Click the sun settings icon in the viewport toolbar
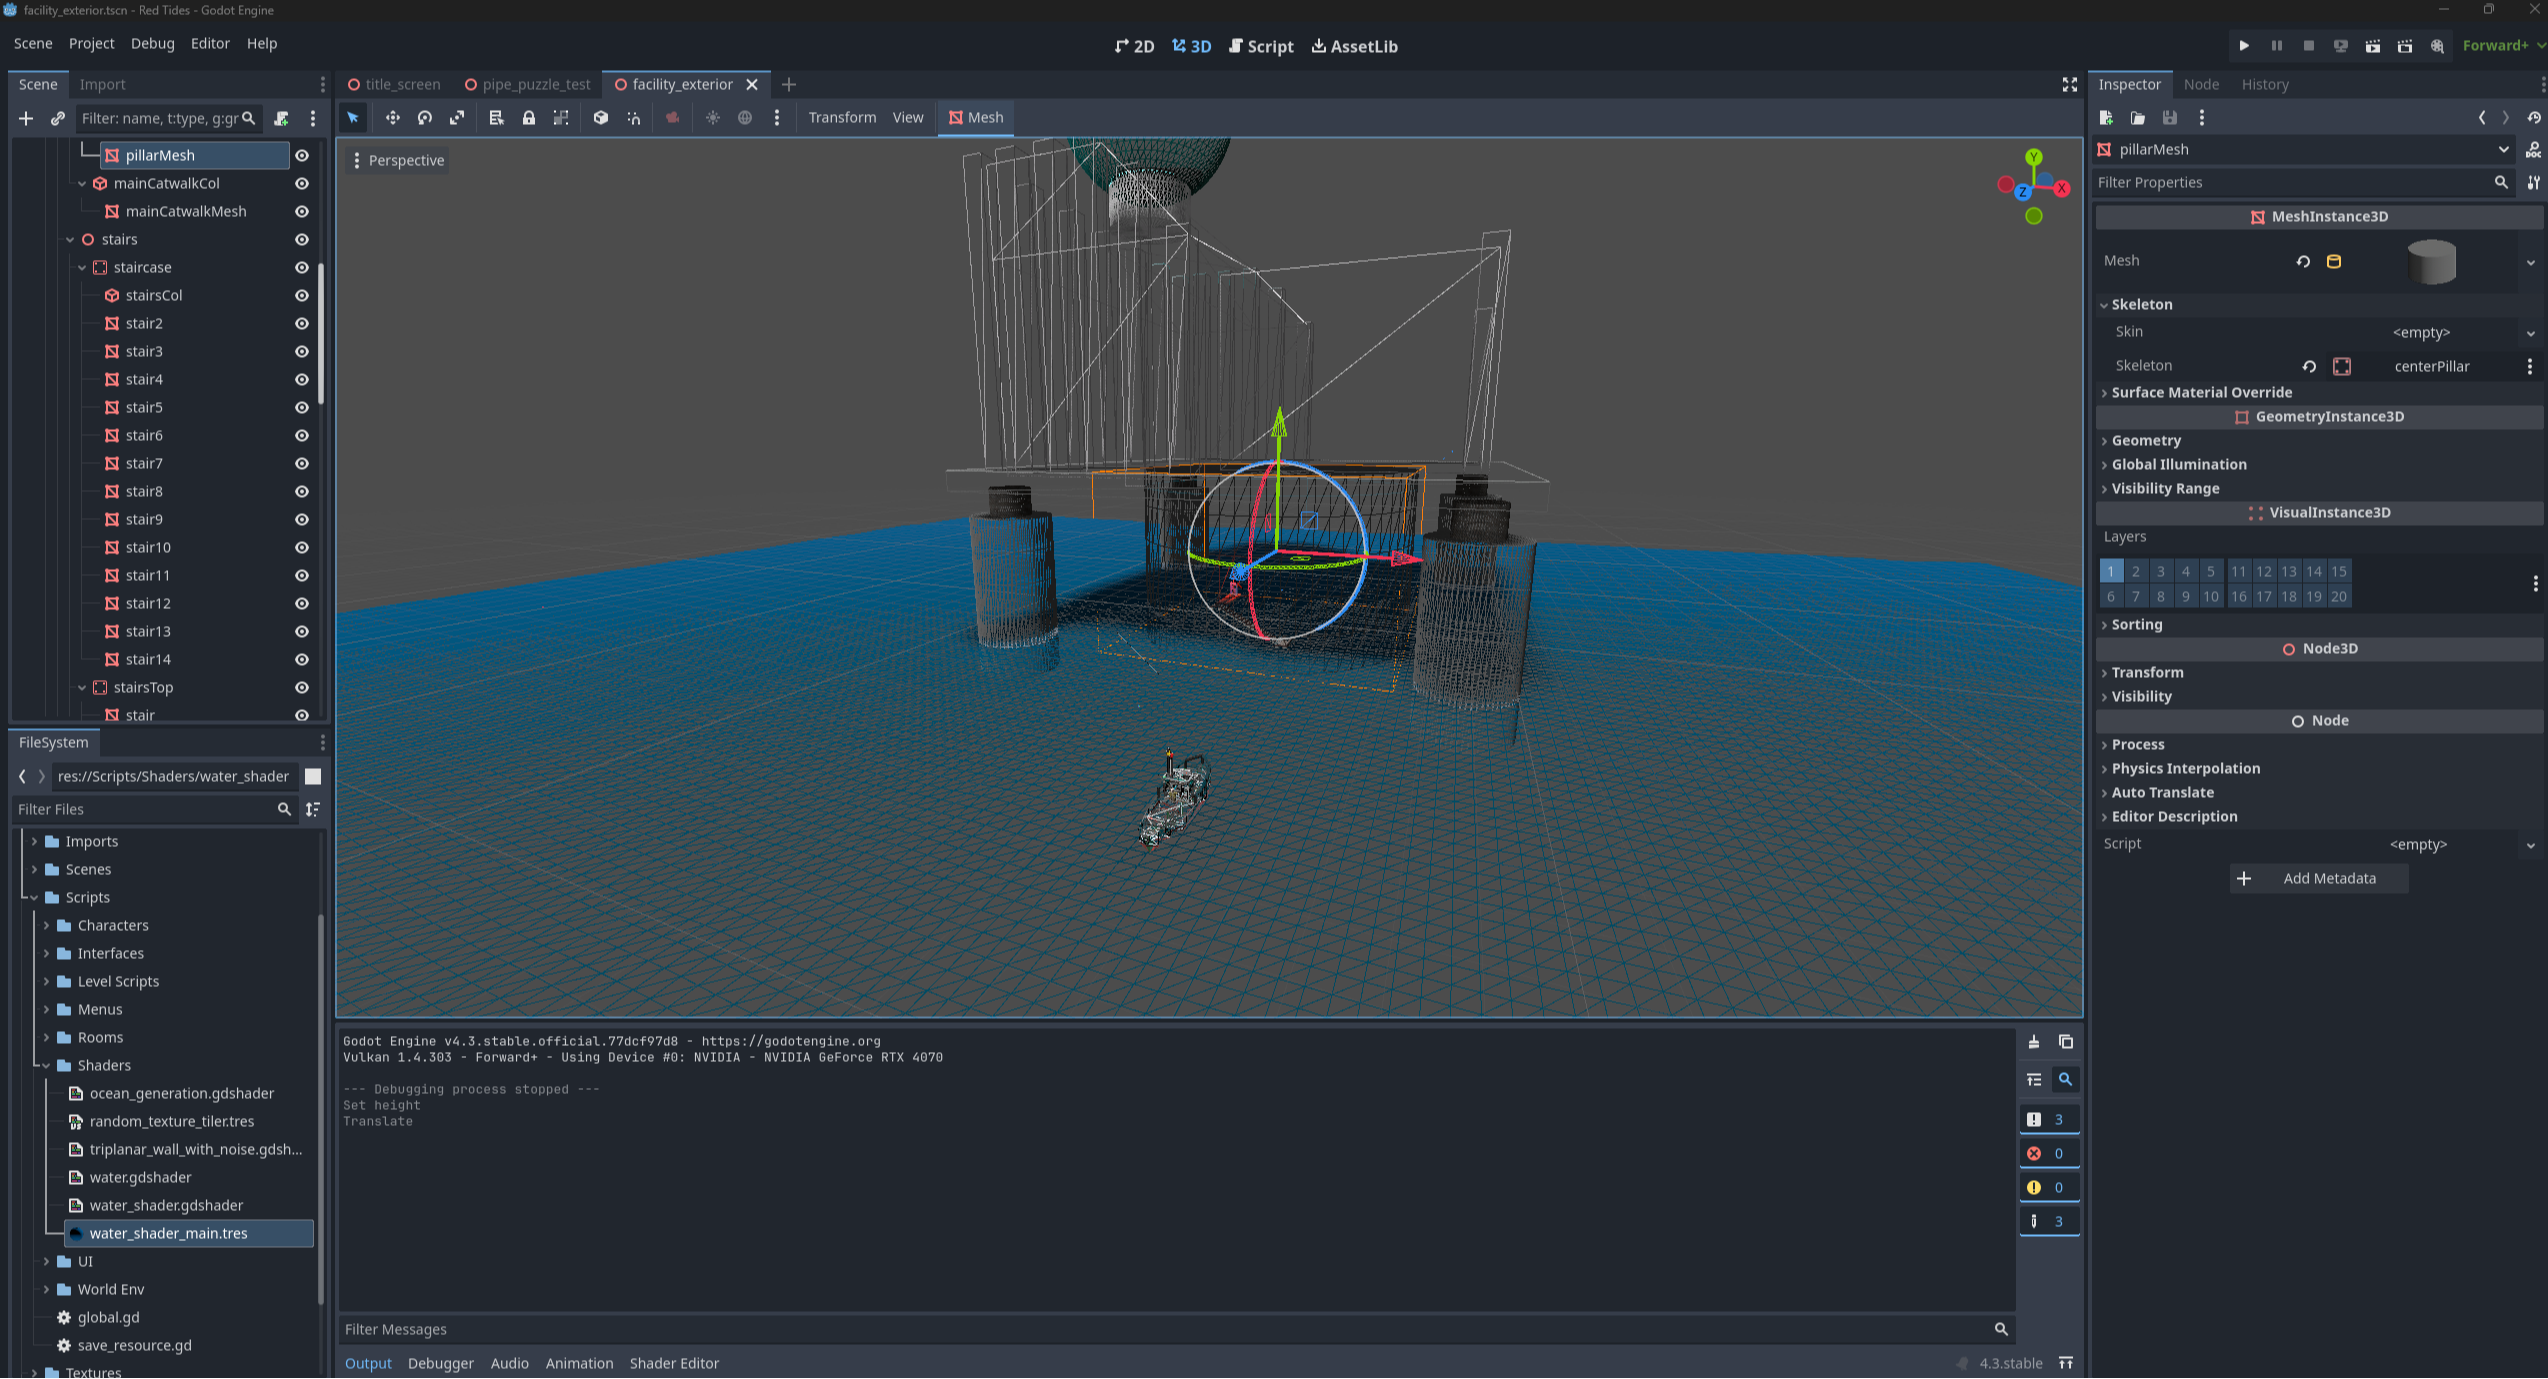This screenshot has width=2548, height=1379. click(712, 117)
